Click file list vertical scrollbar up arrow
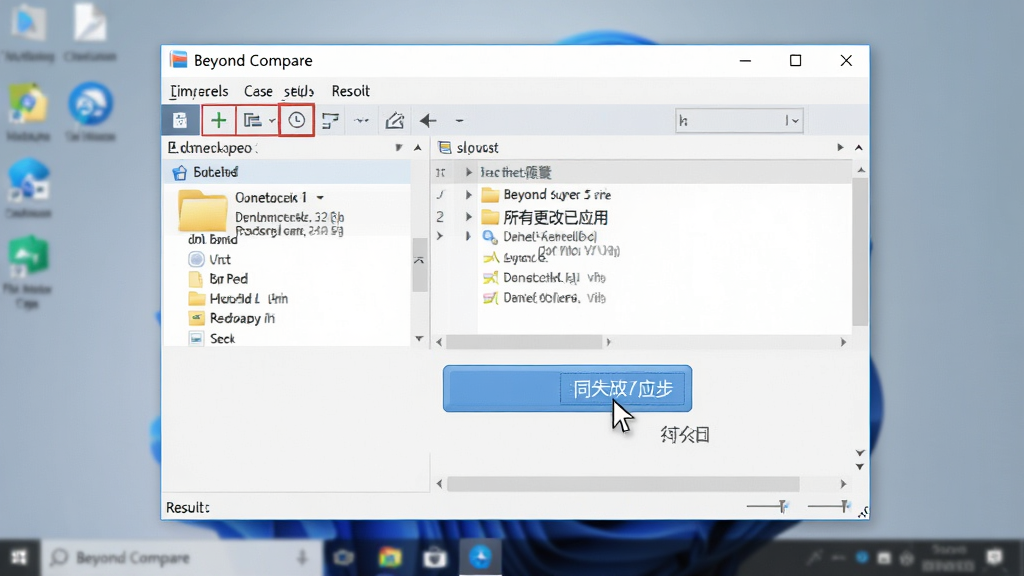This screenshot has width=1024, height=576. 861,170
